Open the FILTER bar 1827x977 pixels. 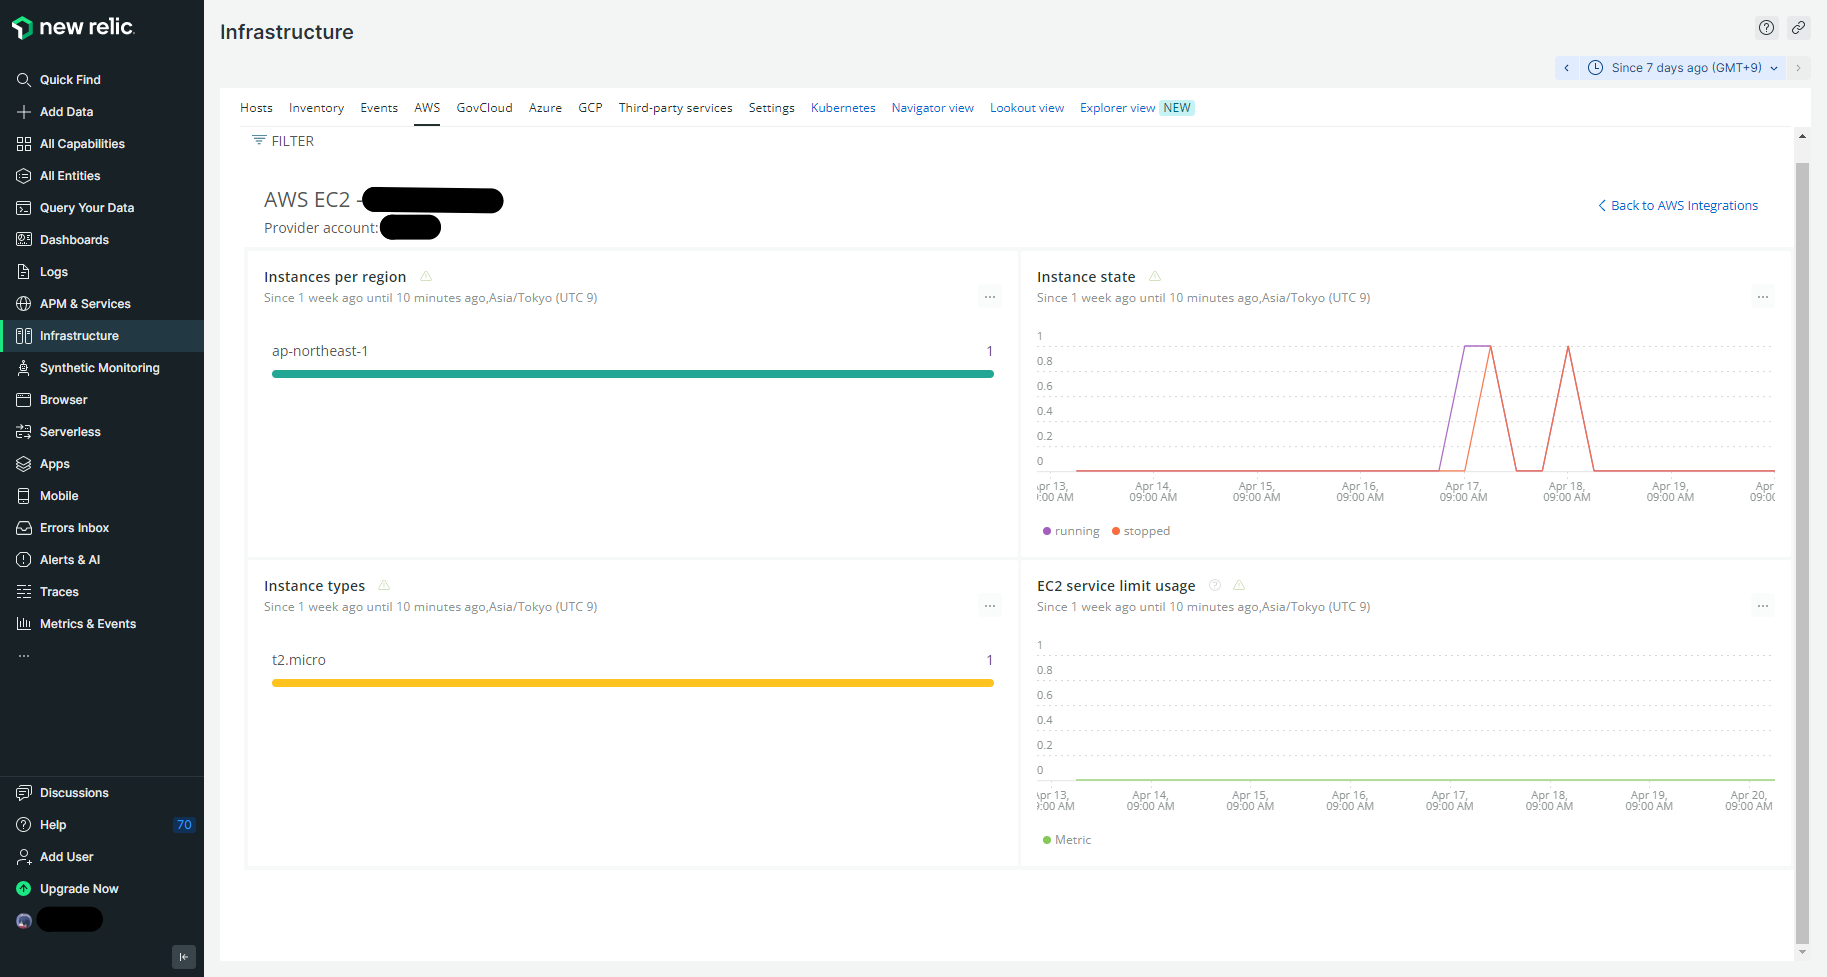pyautogui.click(x=283, y=141)
